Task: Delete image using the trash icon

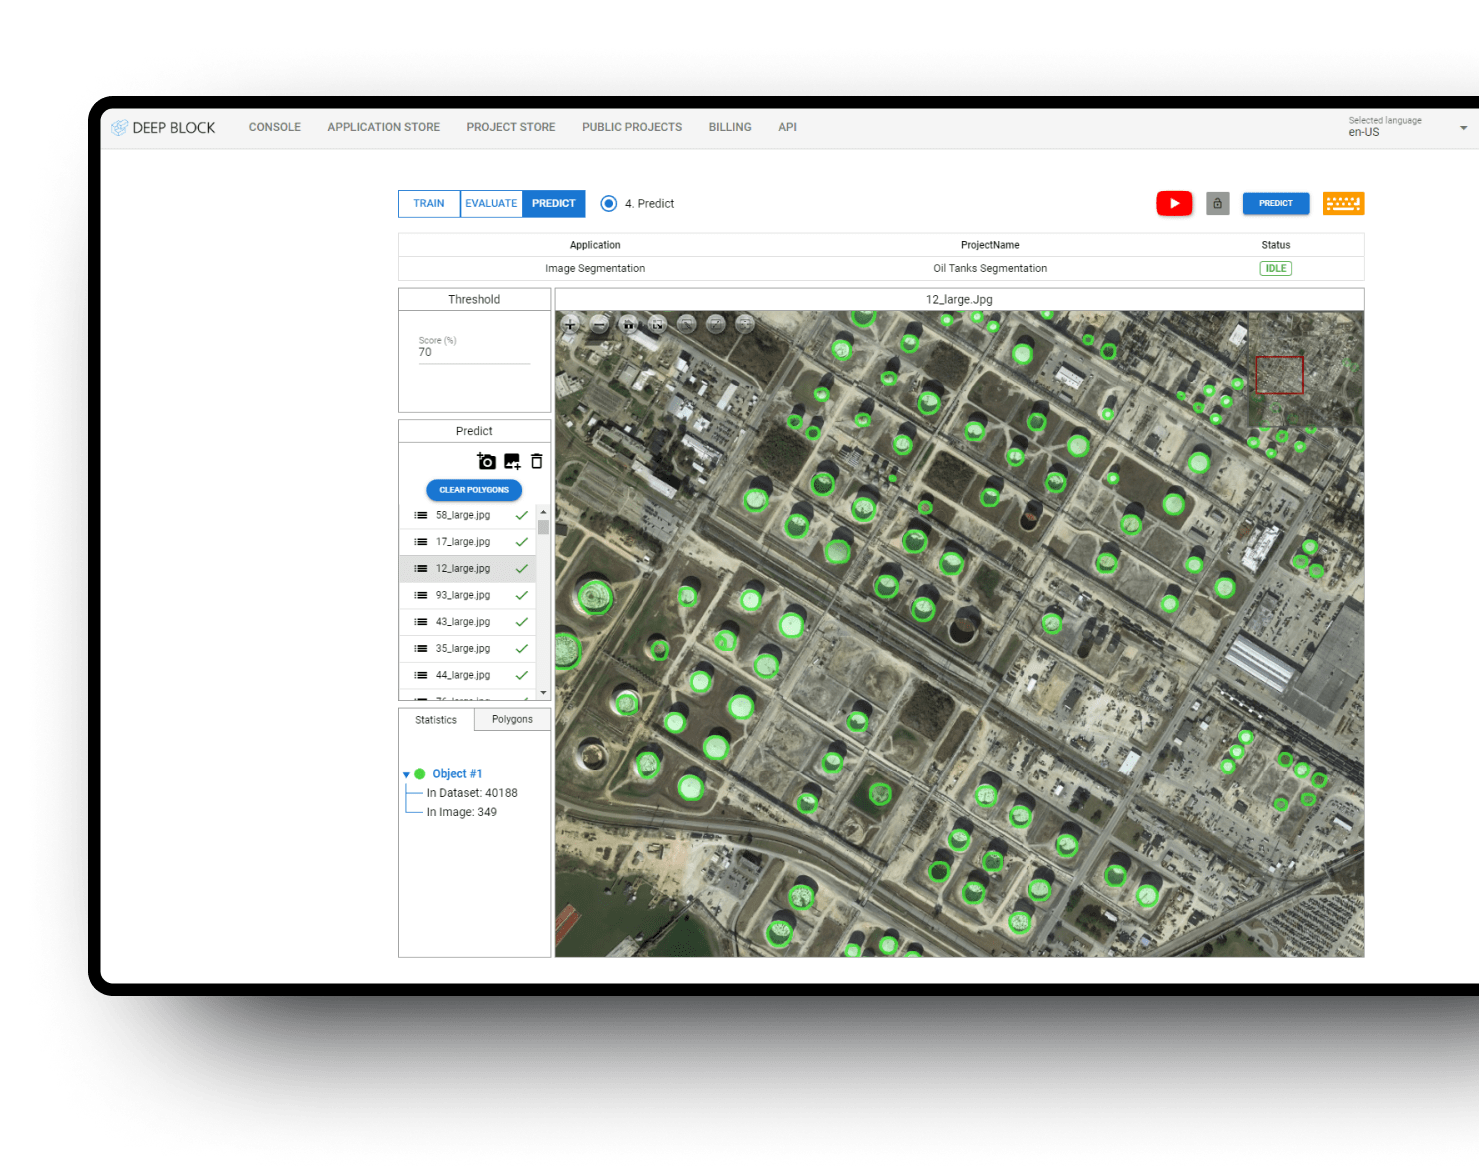Action: coord(536,461)
